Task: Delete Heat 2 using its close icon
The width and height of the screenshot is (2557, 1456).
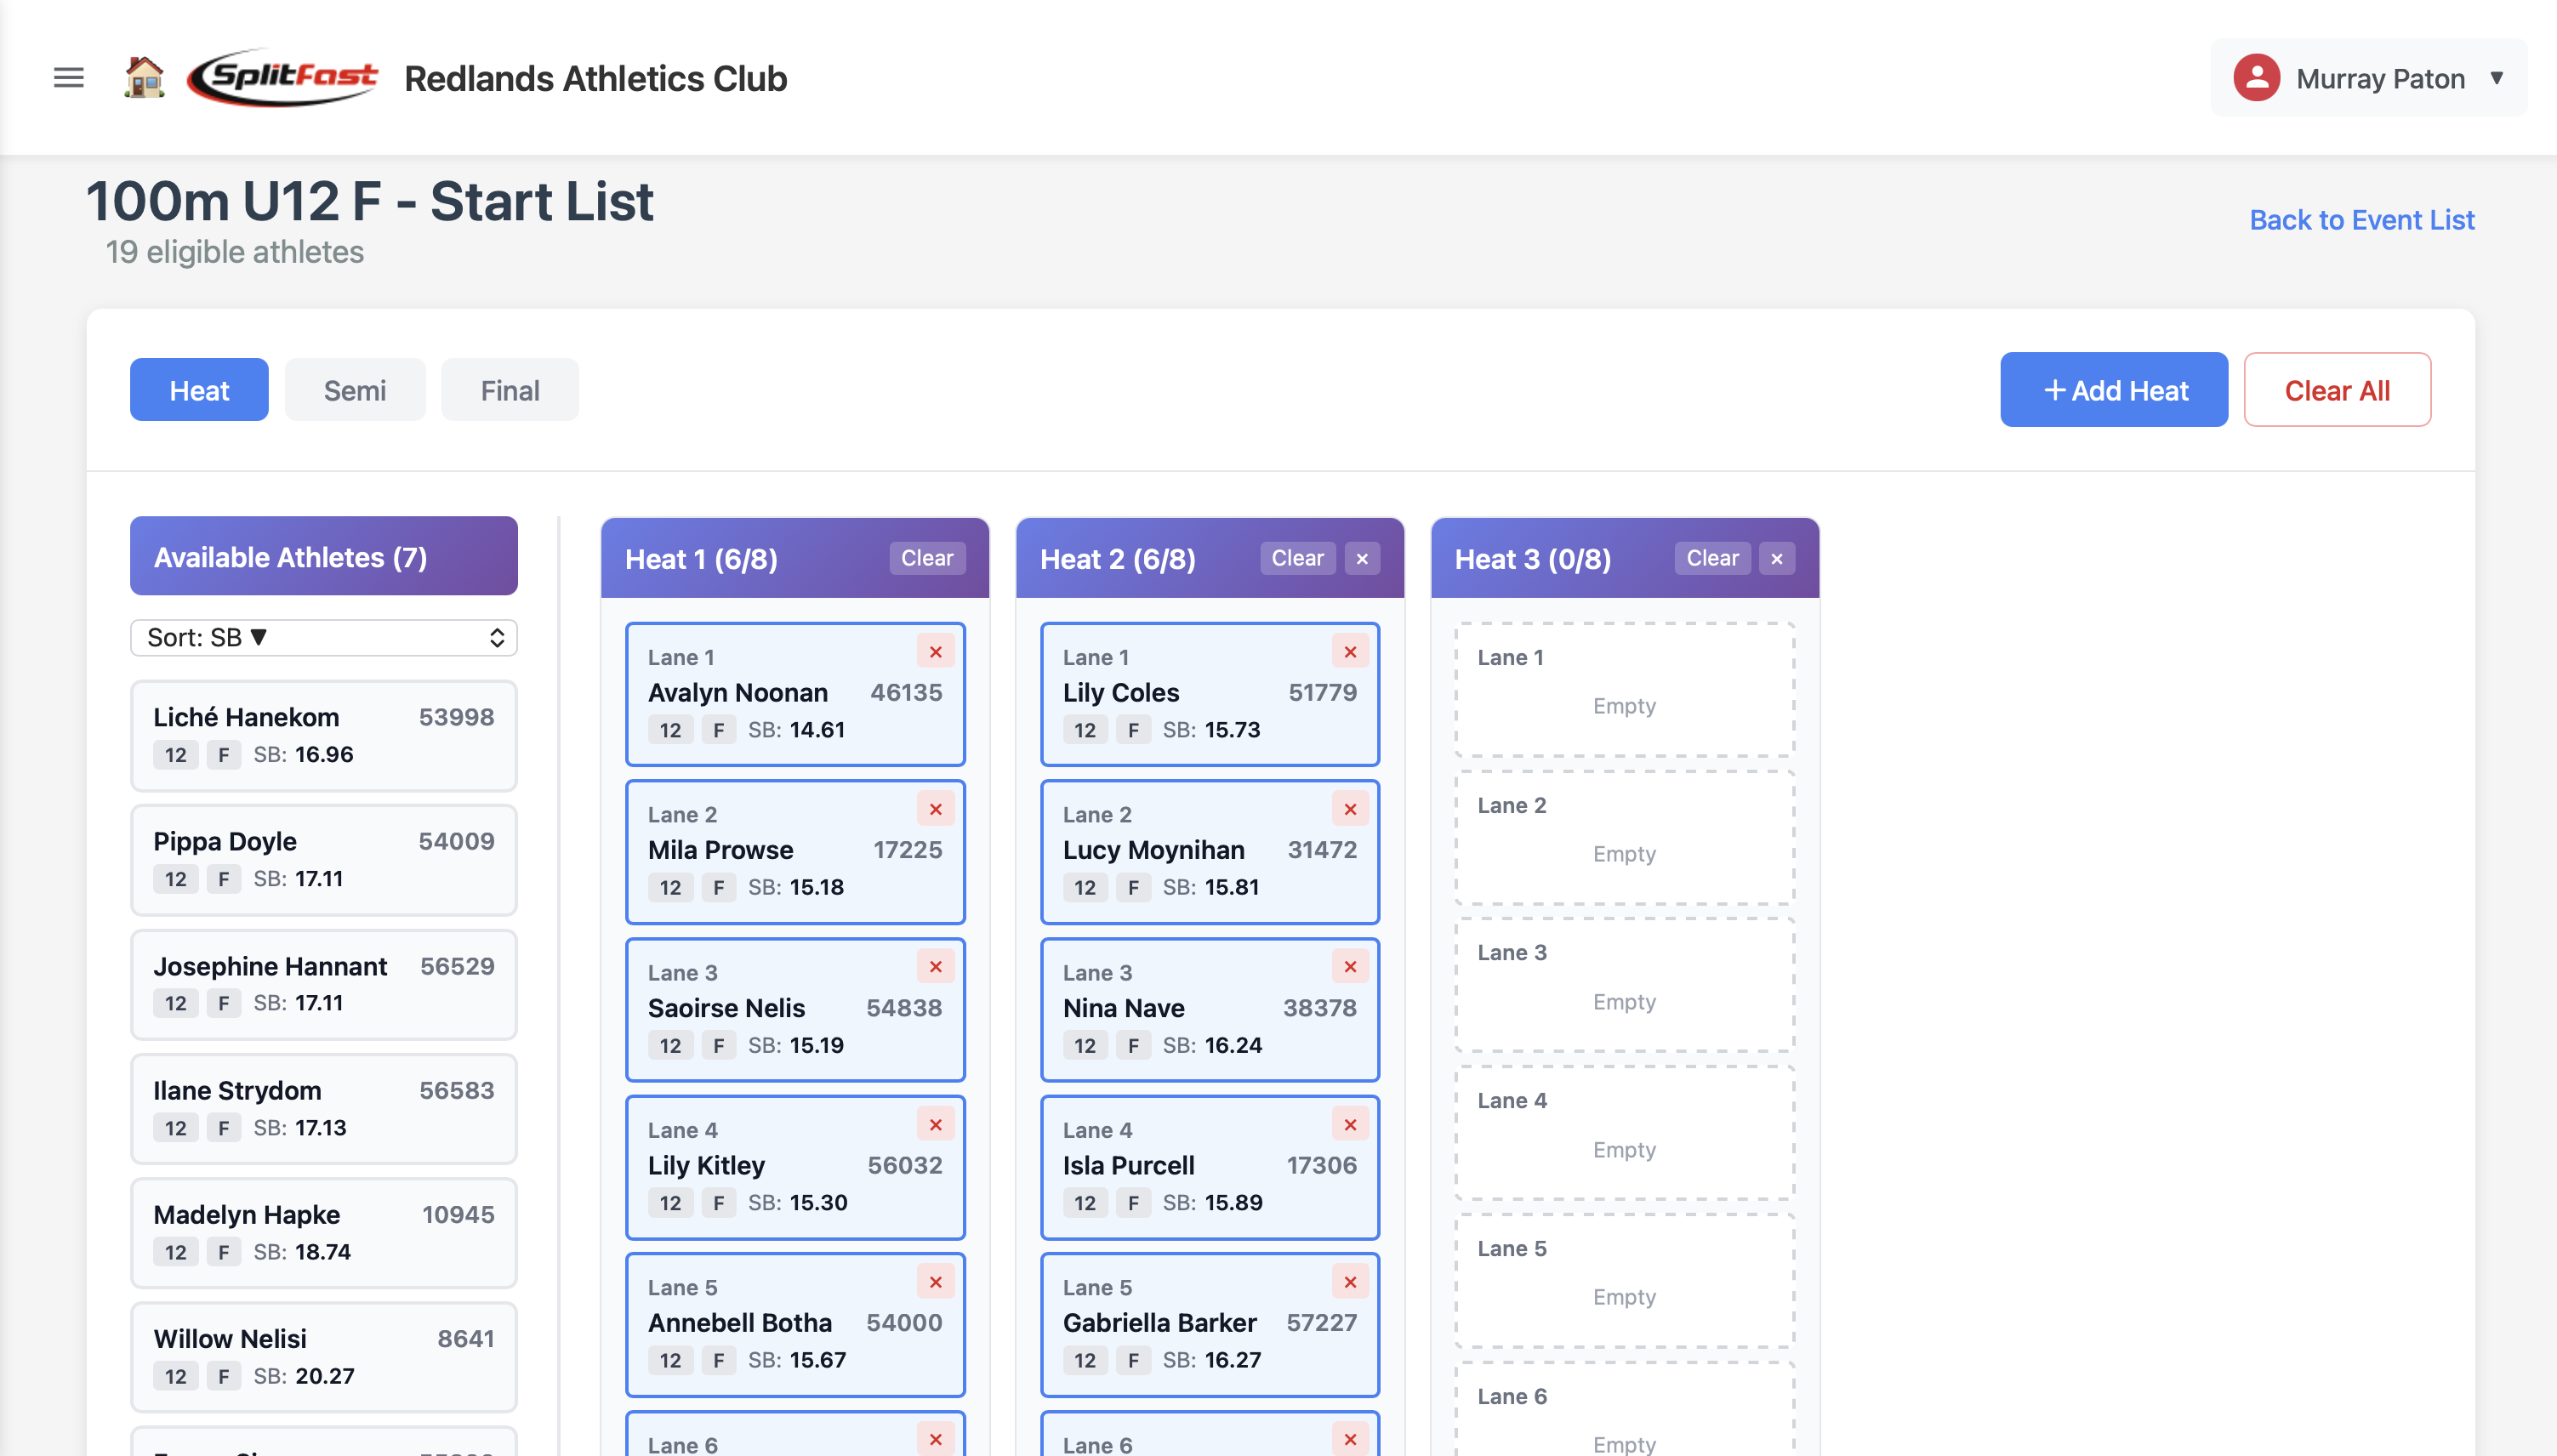Action: point(1363,558)
